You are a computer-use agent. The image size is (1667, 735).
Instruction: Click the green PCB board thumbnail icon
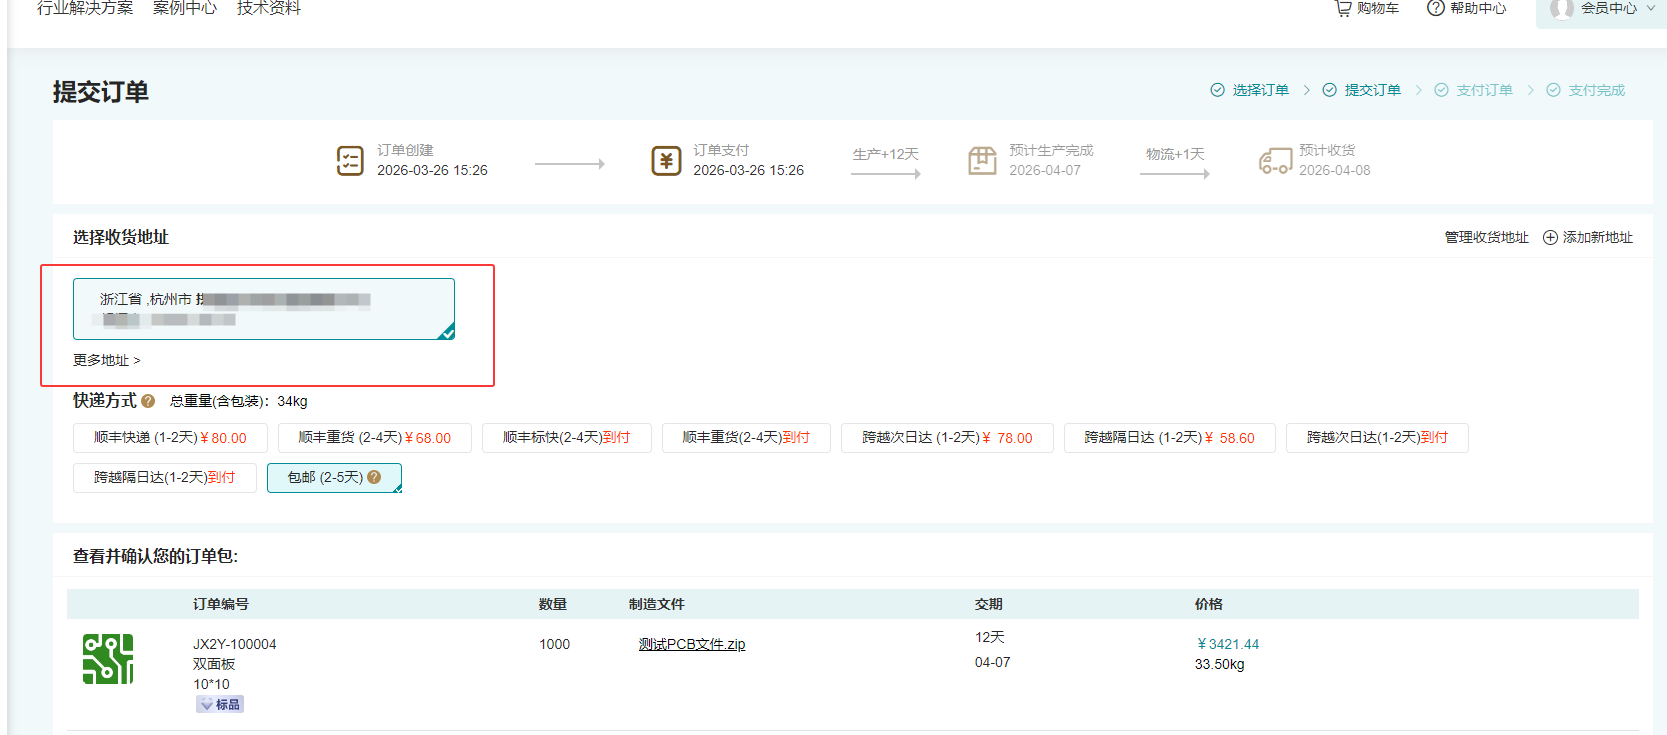(108, 659)
